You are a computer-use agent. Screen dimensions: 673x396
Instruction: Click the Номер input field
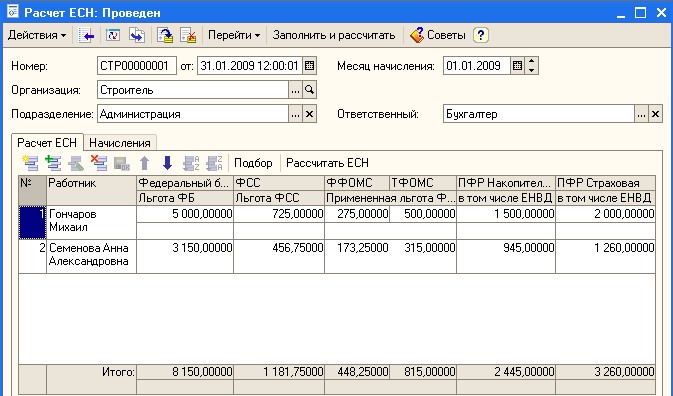click(x=136, y=66)
